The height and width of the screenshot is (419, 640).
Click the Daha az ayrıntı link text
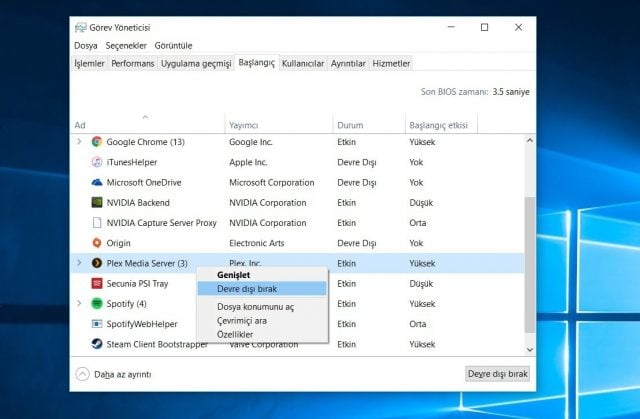tap(122, 375)
